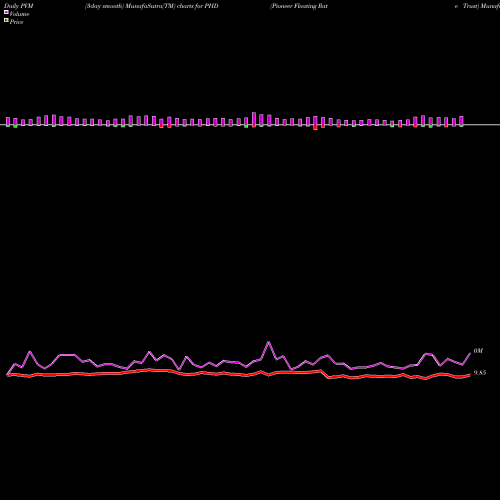Screen dimensions: 500x500
Task: Click the '9.85' price axis label
Action: (480, 373)
